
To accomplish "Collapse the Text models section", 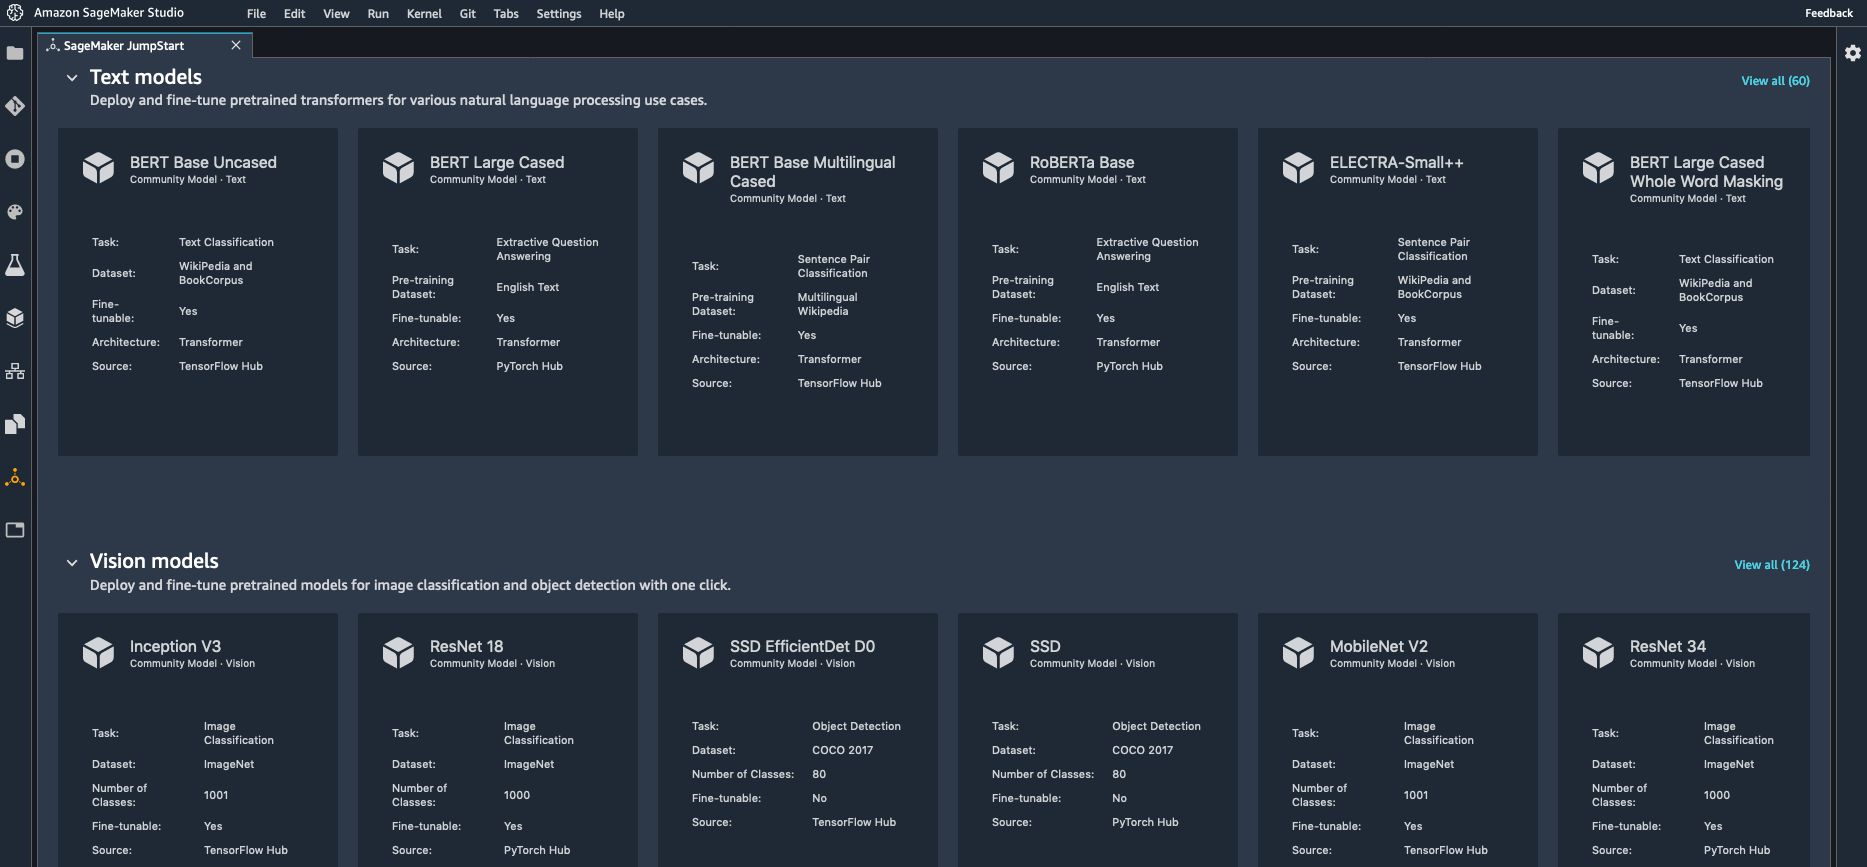I will point(72,78).
